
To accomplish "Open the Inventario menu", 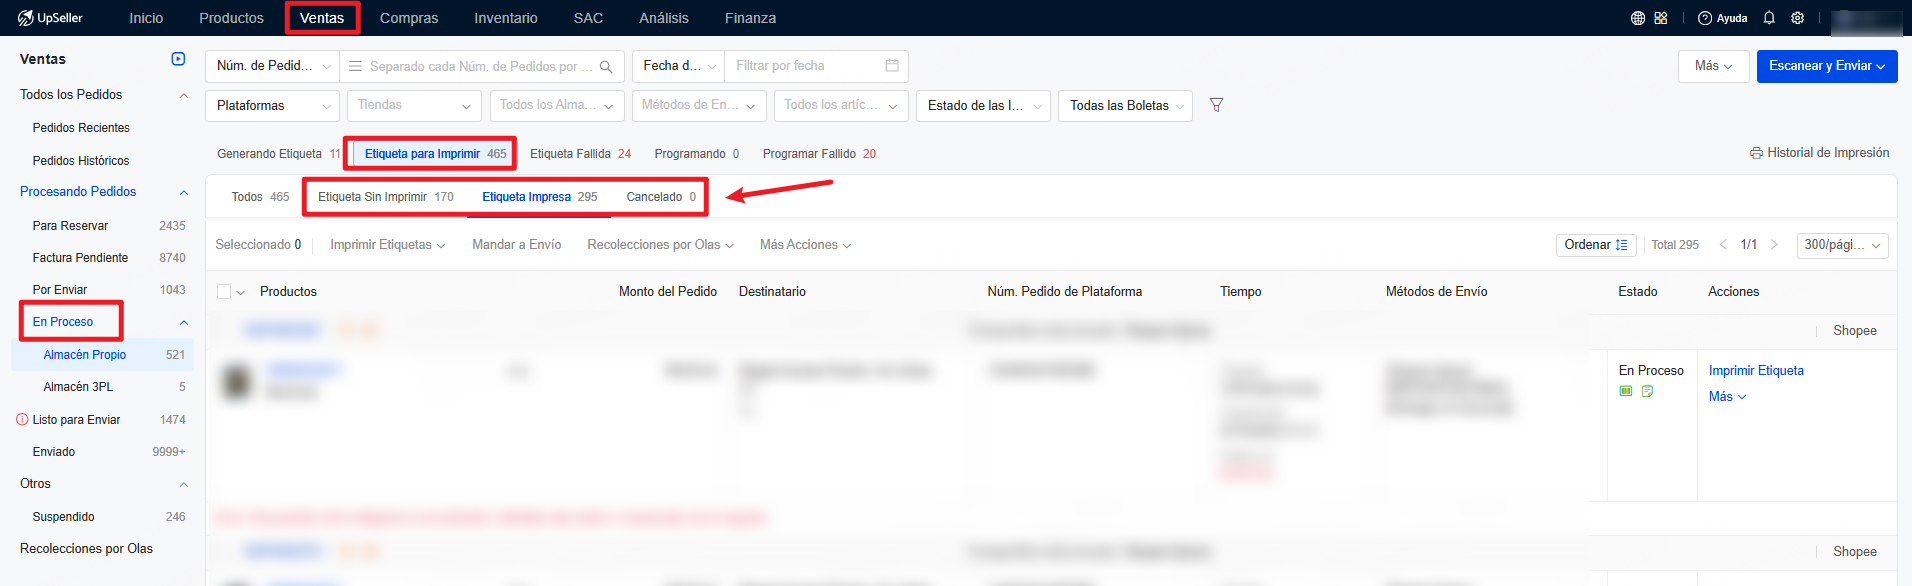I will point(505,18).
